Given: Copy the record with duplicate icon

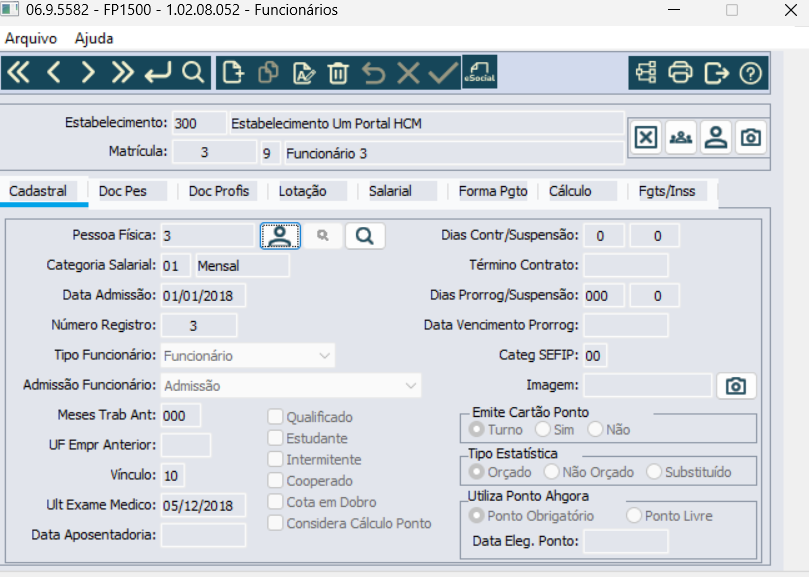Looking at the screenshot, I should pyautogui.click(x=268, y=72).
